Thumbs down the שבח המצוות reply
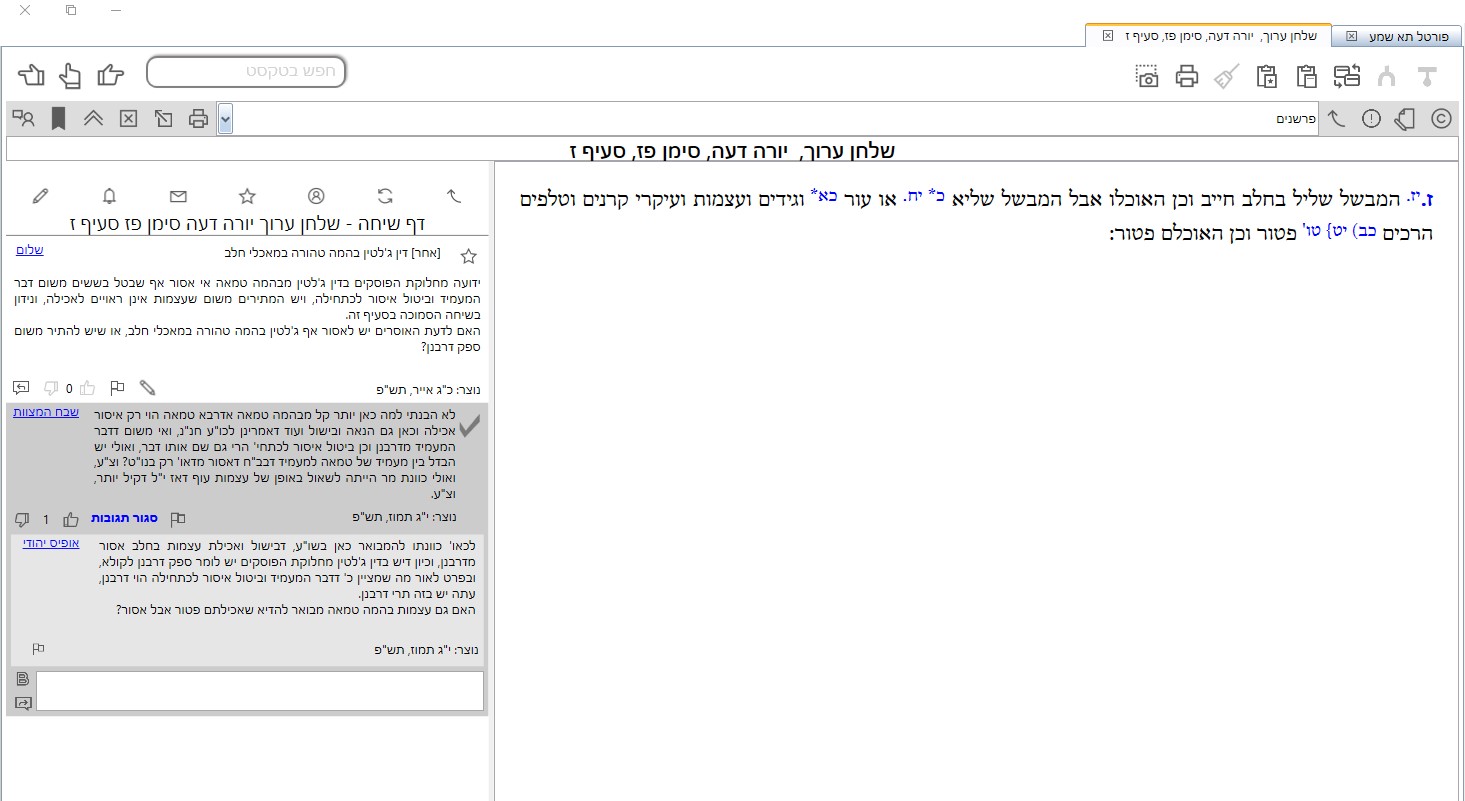 coord(22,519)
